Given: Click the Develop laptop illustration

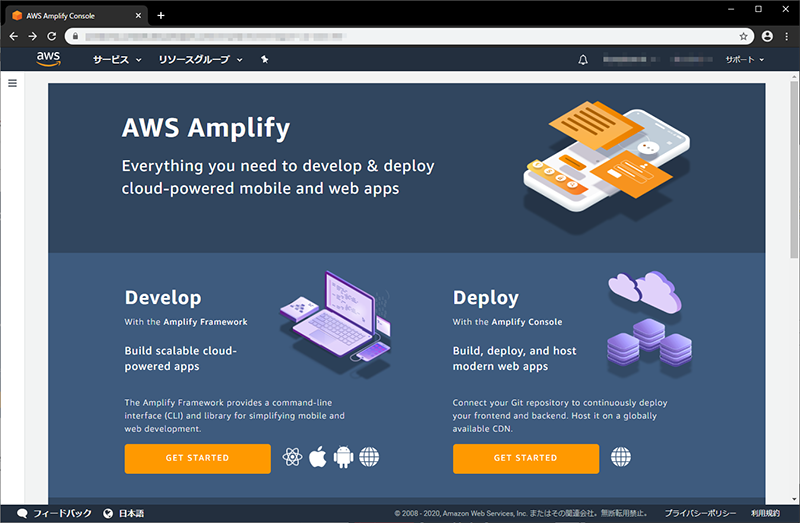Looking at the screenshot, I should coord(336,323).
